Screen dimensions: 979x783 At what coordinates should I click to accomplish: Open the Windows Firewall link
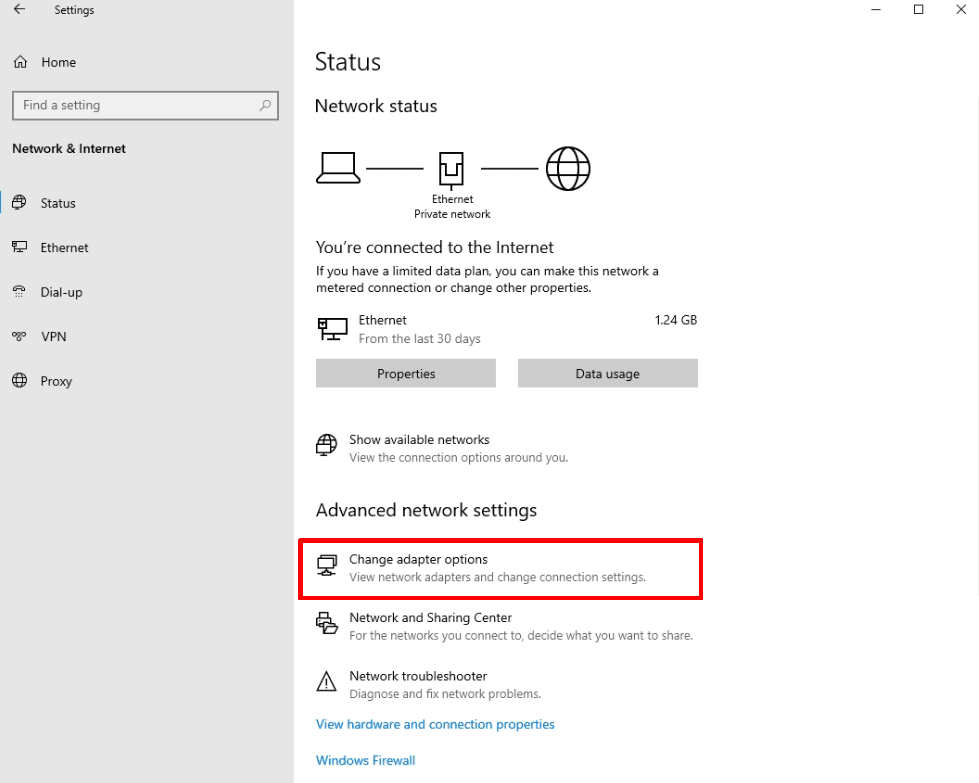coord(365,760)
